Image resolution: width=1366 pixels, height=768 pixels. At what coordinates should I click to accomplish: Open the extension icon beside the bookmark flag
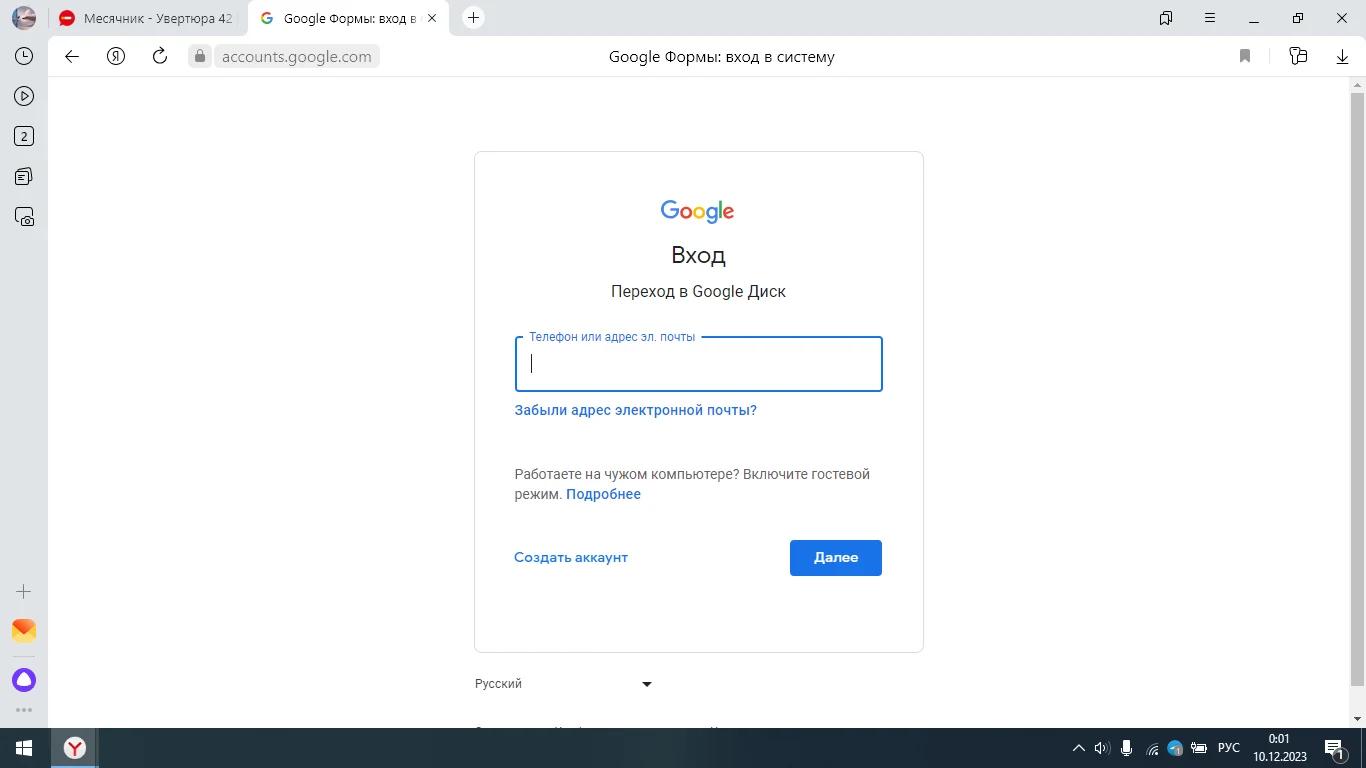1298,57
